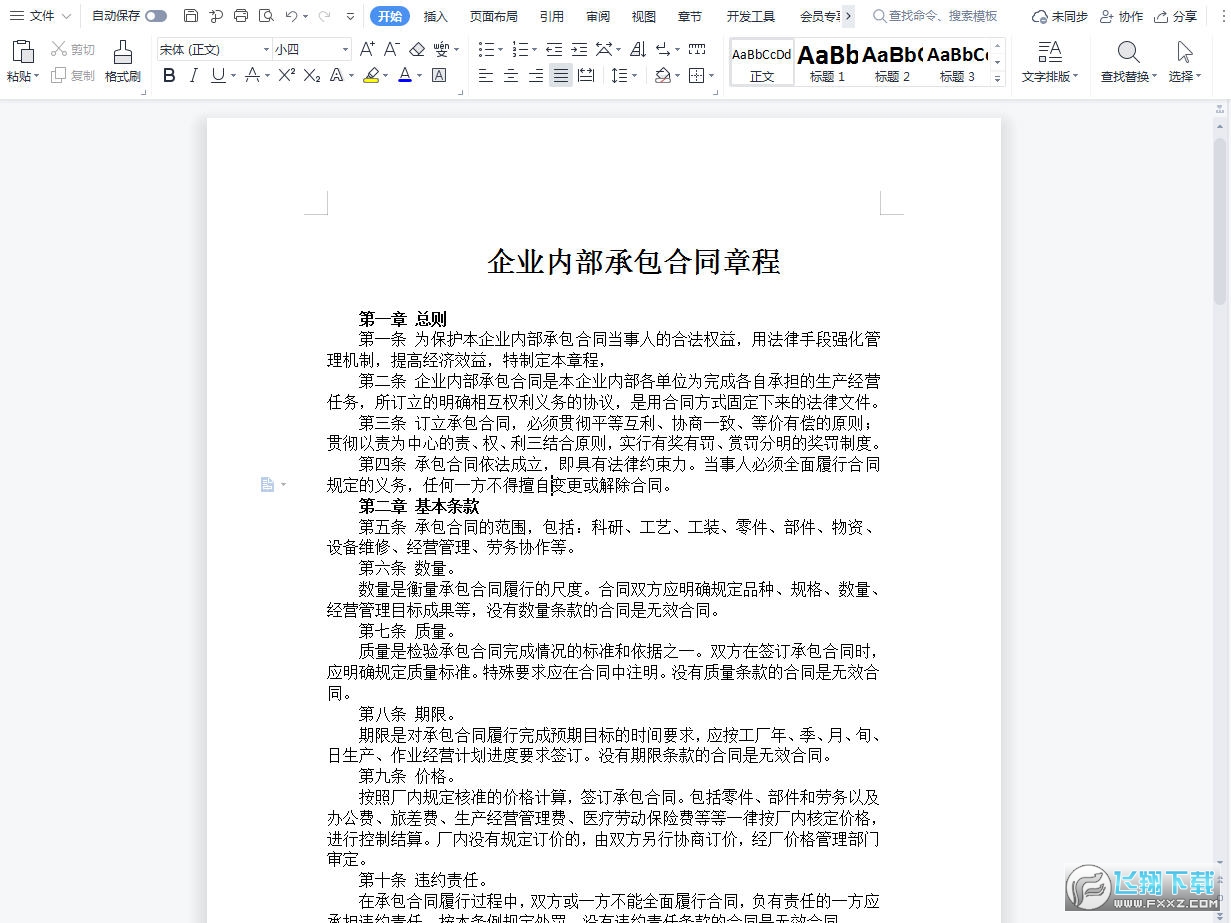Switch to the 章节 tab
Viewport: 1231px width, 923px height.
[x=690, y=16]
